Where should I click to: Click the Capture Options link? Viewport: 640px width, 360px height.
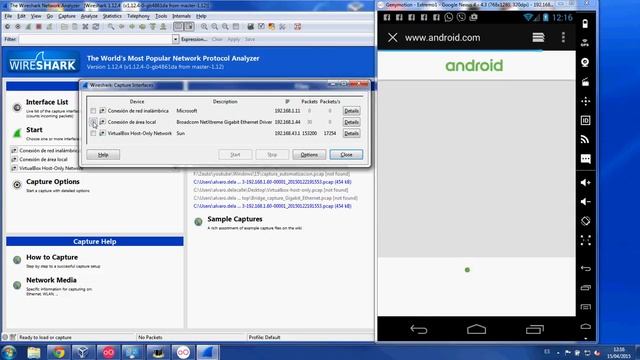[53, 182]
